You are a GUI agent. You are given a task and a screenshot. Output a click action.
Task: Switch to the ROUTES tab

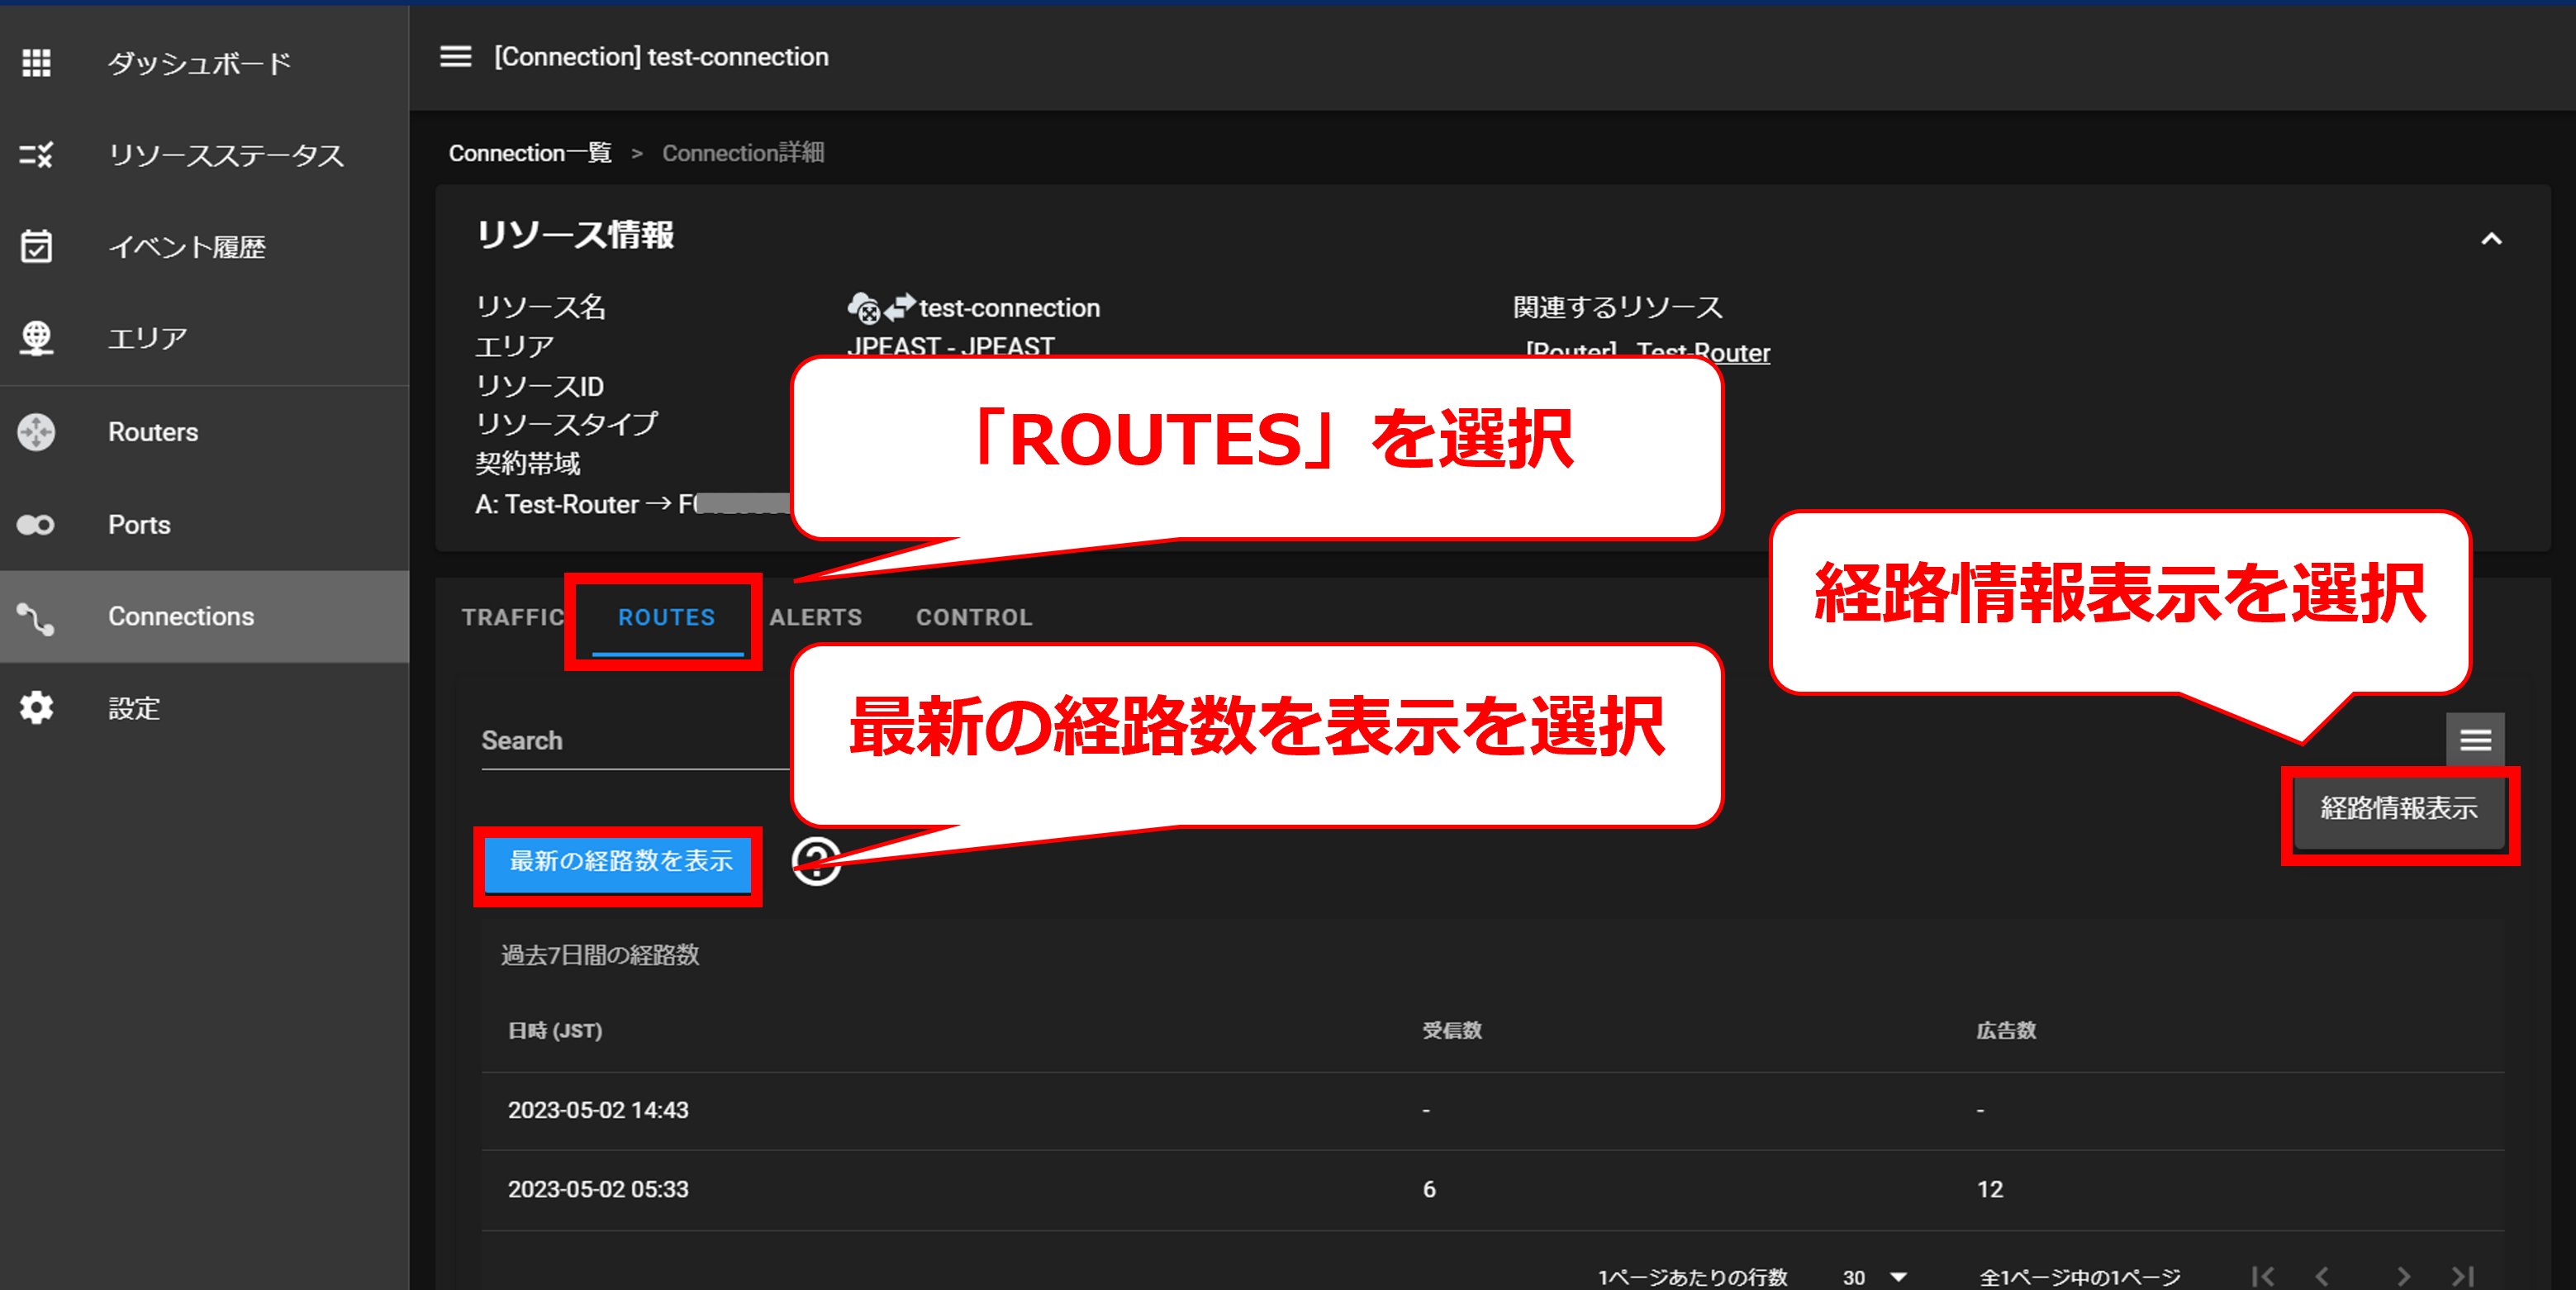[666, 618]
